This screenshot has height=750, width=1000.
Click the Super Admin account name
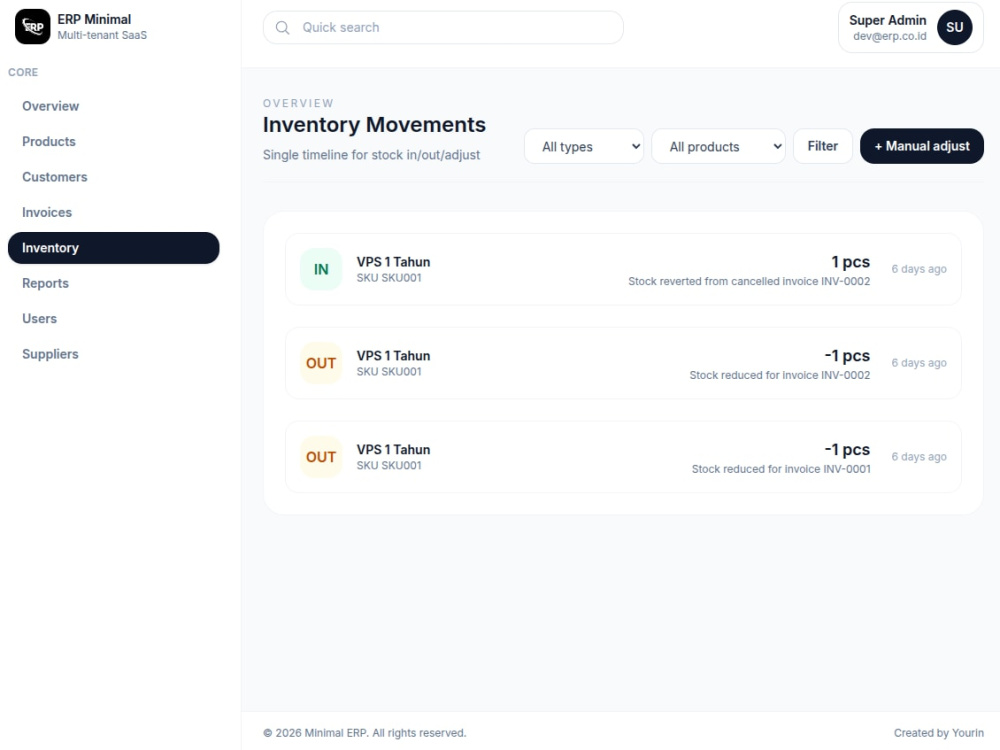click(887, 20)
